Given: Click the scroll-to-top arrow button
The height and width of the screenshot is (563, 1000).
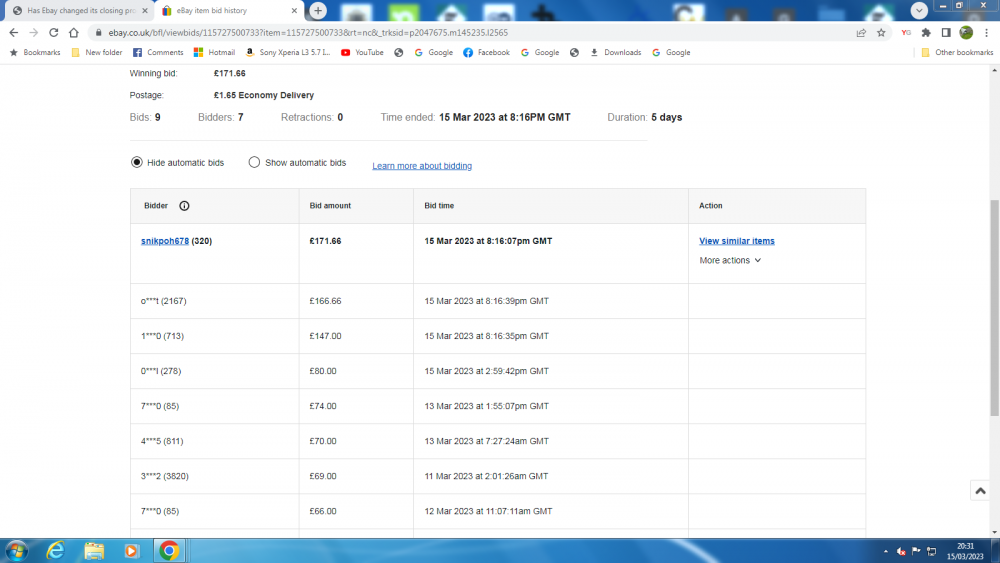Looking at the screenshot, I should pyautogui.click(x=980, y=490).
